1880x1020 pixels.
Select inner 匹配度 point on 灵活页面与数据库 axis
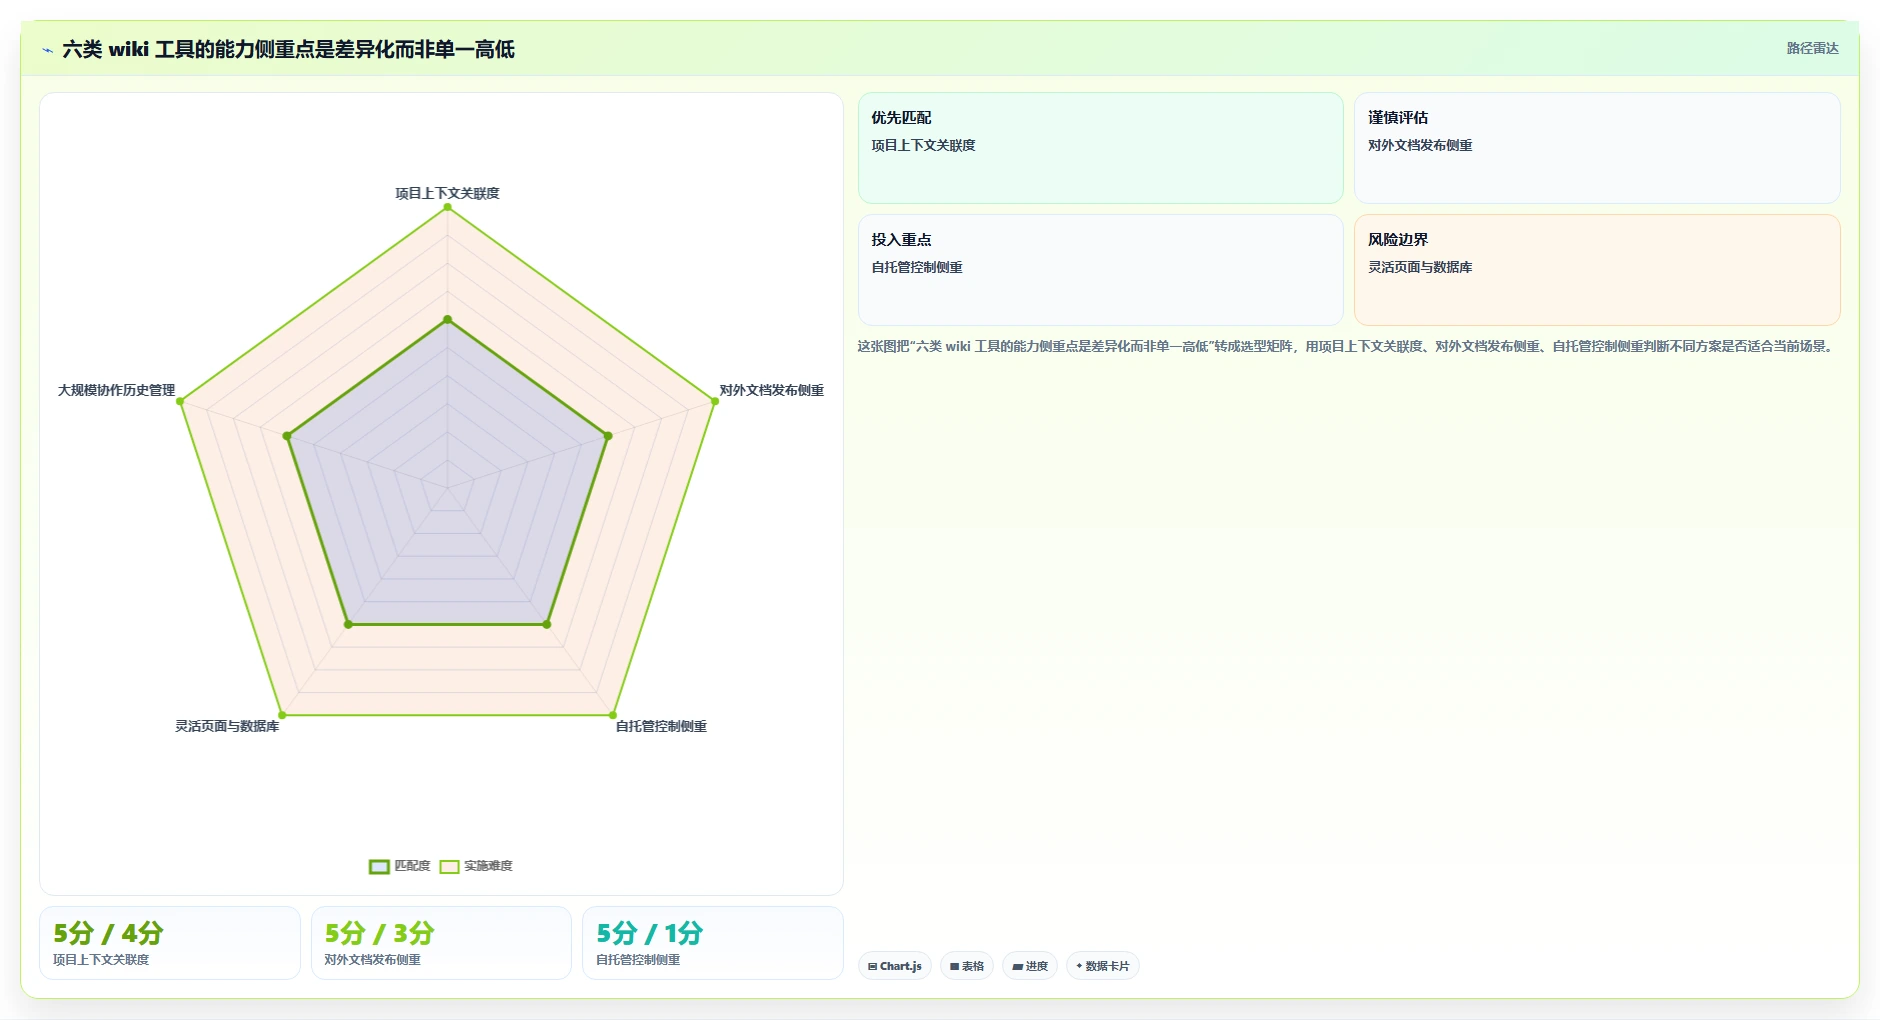pyautogui.click(x=348, y=624)
